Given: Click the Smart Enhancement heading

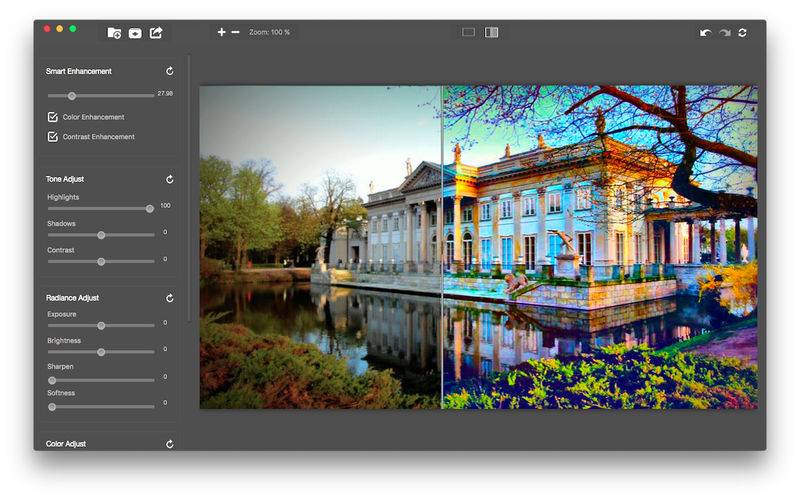Looking at the screenshot, I should click(x=79, y=71).
